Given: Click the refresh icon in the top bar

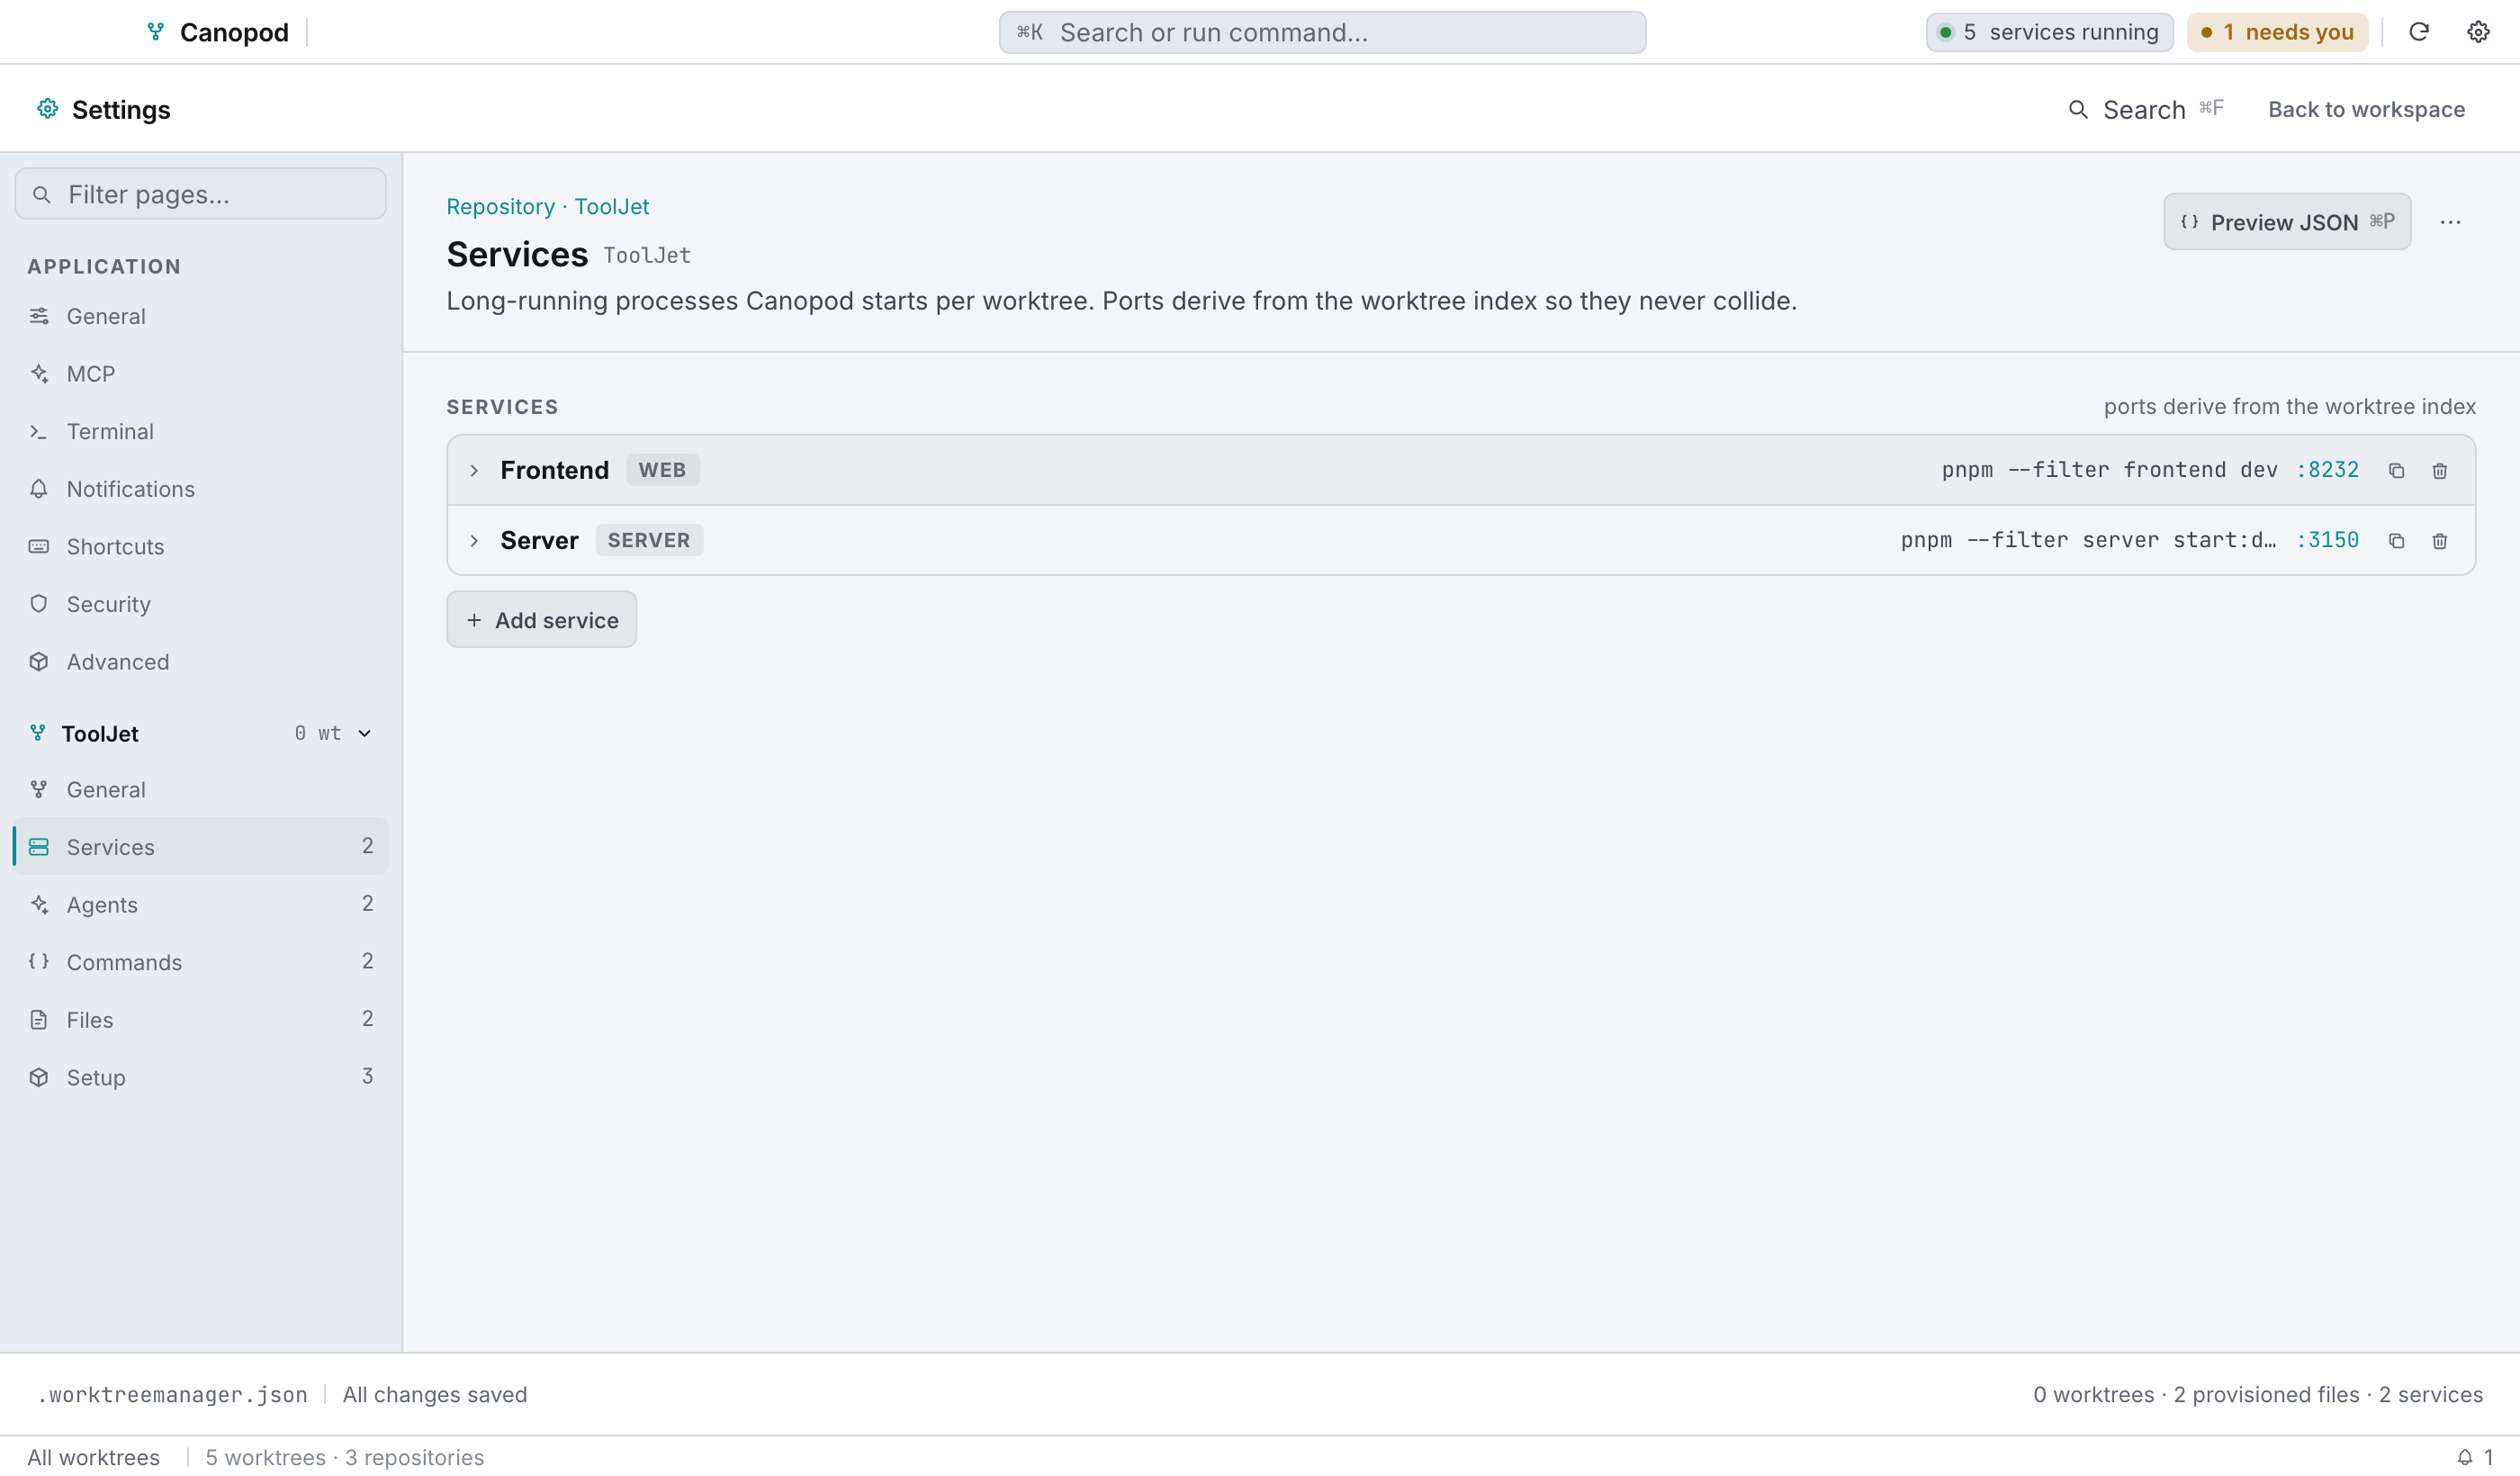Looking at the screenshot, I should tap(2419, 32).
